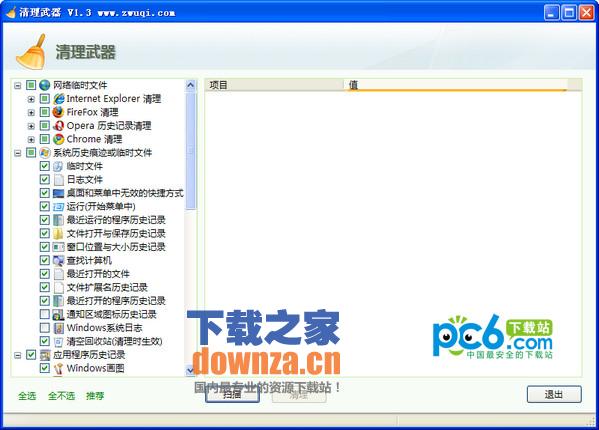This screenshot has width=599, height=430.
Task: Click the tree scrollbar down arrow
Action: click(x=190, y=370)
